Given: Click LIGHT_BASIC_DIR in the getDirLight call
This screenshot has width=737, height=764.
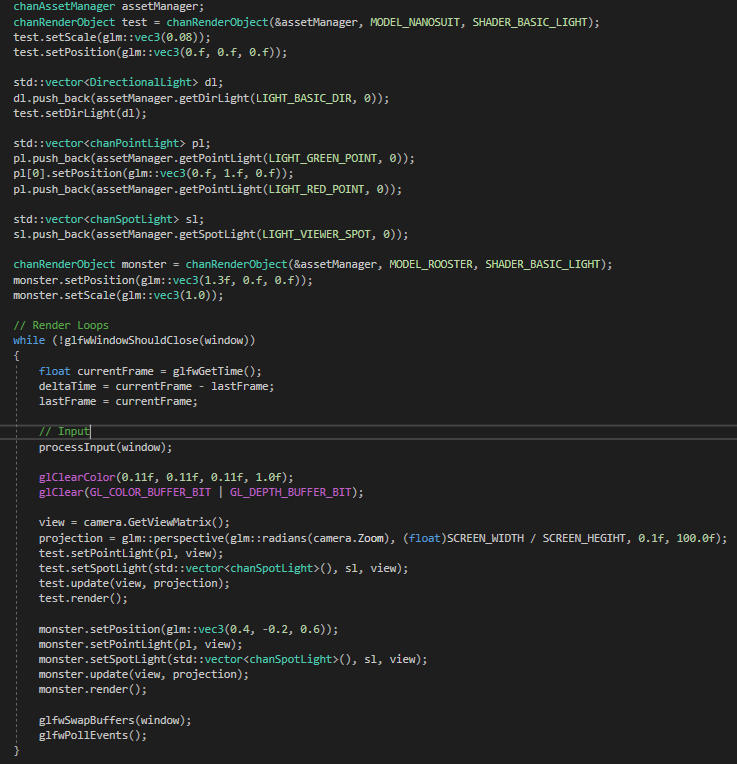Looking at the screenshot, I should tap(303, 98).
